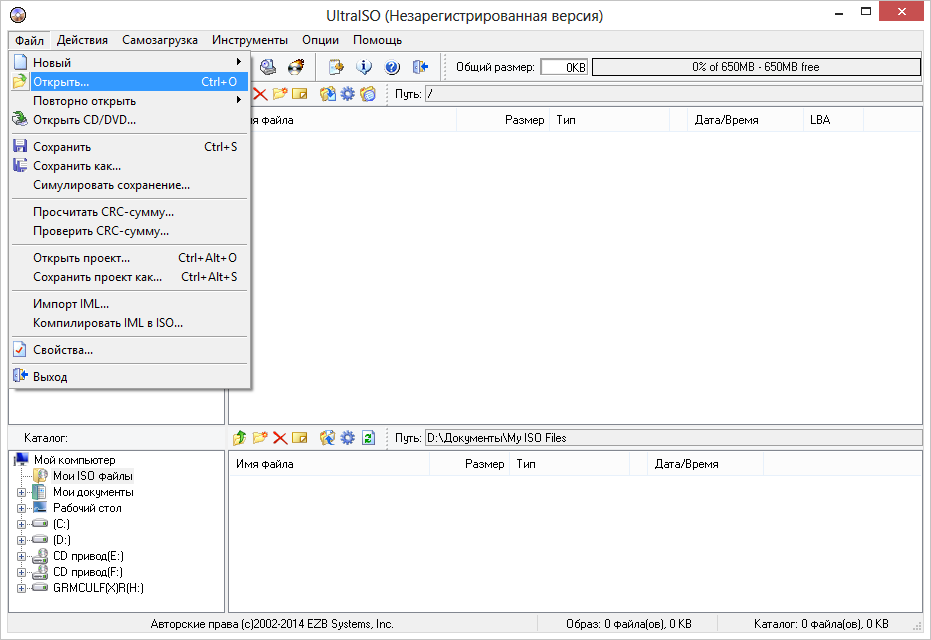Select Мой компьютер in catalog tree

74,460
